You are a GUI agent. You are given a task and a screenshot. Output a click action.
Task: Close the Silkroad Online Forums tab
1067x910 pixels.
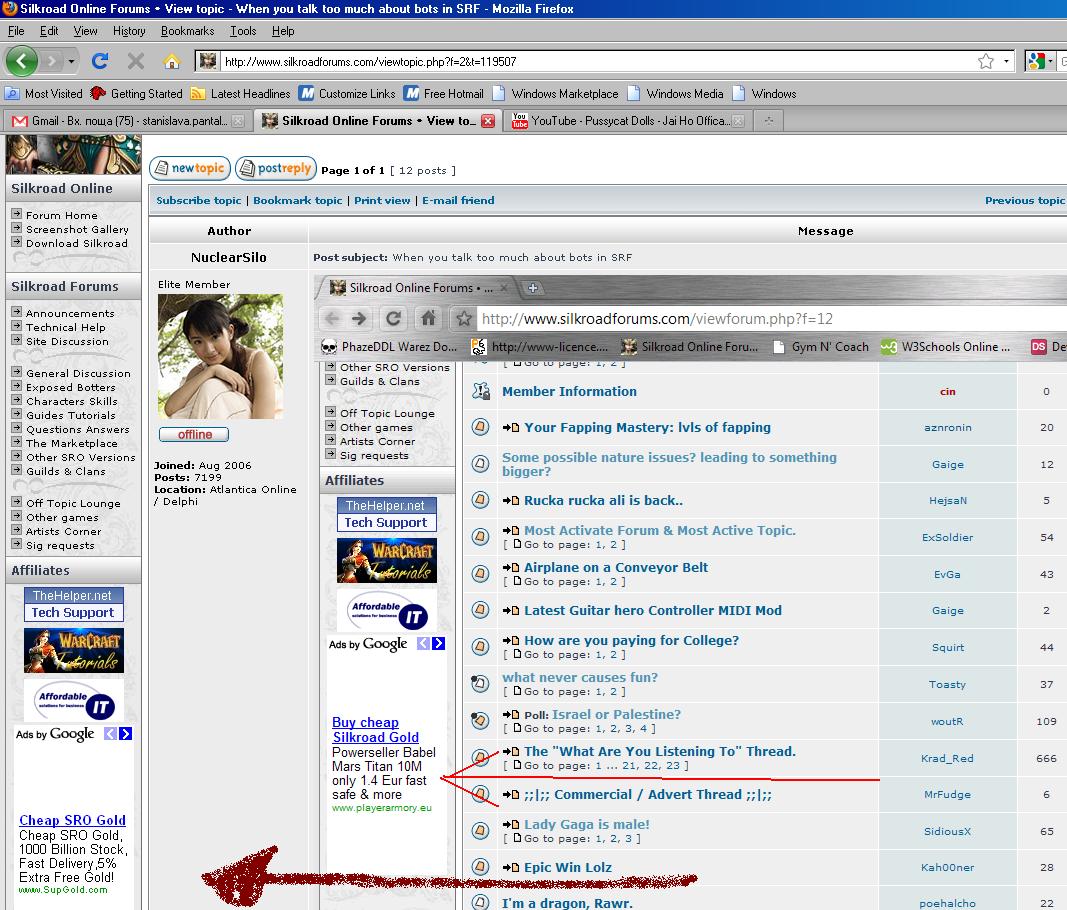click(x=488, y=121)
